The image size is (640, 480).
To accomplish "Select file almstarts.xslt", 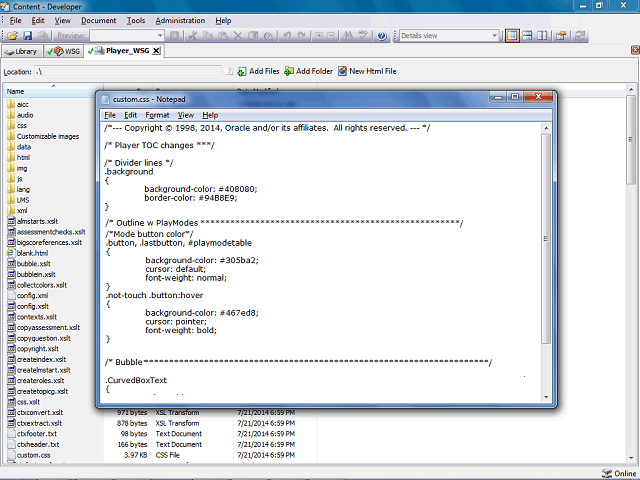I will click(33, 221).
